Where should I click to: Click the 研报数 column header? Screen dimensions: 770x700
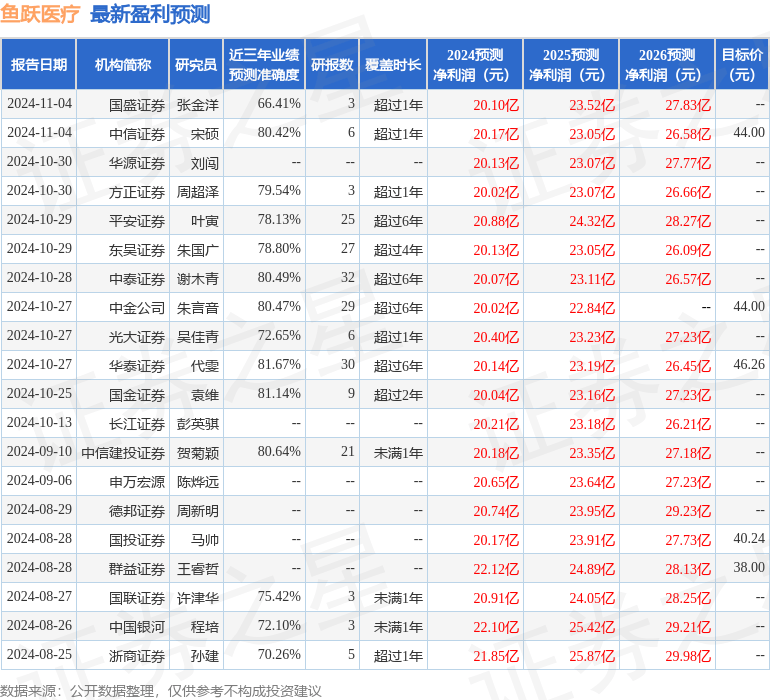[x=332, y=64]
